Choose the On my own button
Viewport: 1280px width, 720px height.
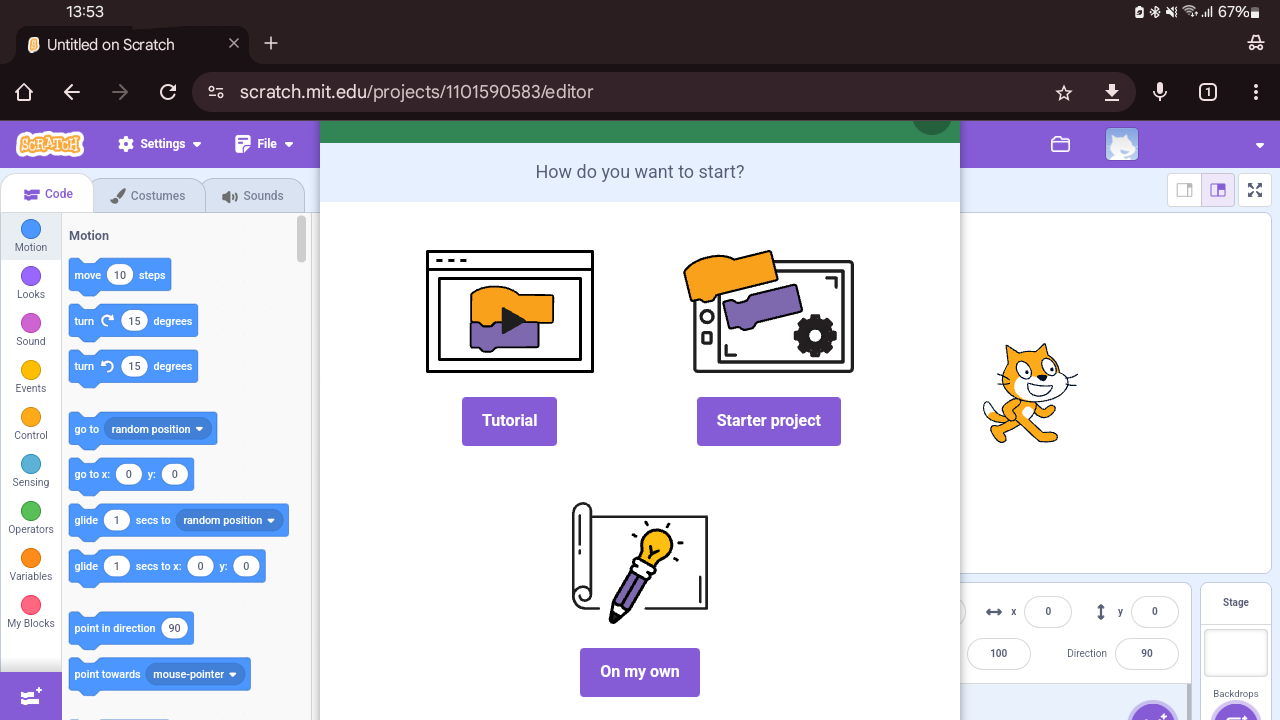(x=640, y=672)
